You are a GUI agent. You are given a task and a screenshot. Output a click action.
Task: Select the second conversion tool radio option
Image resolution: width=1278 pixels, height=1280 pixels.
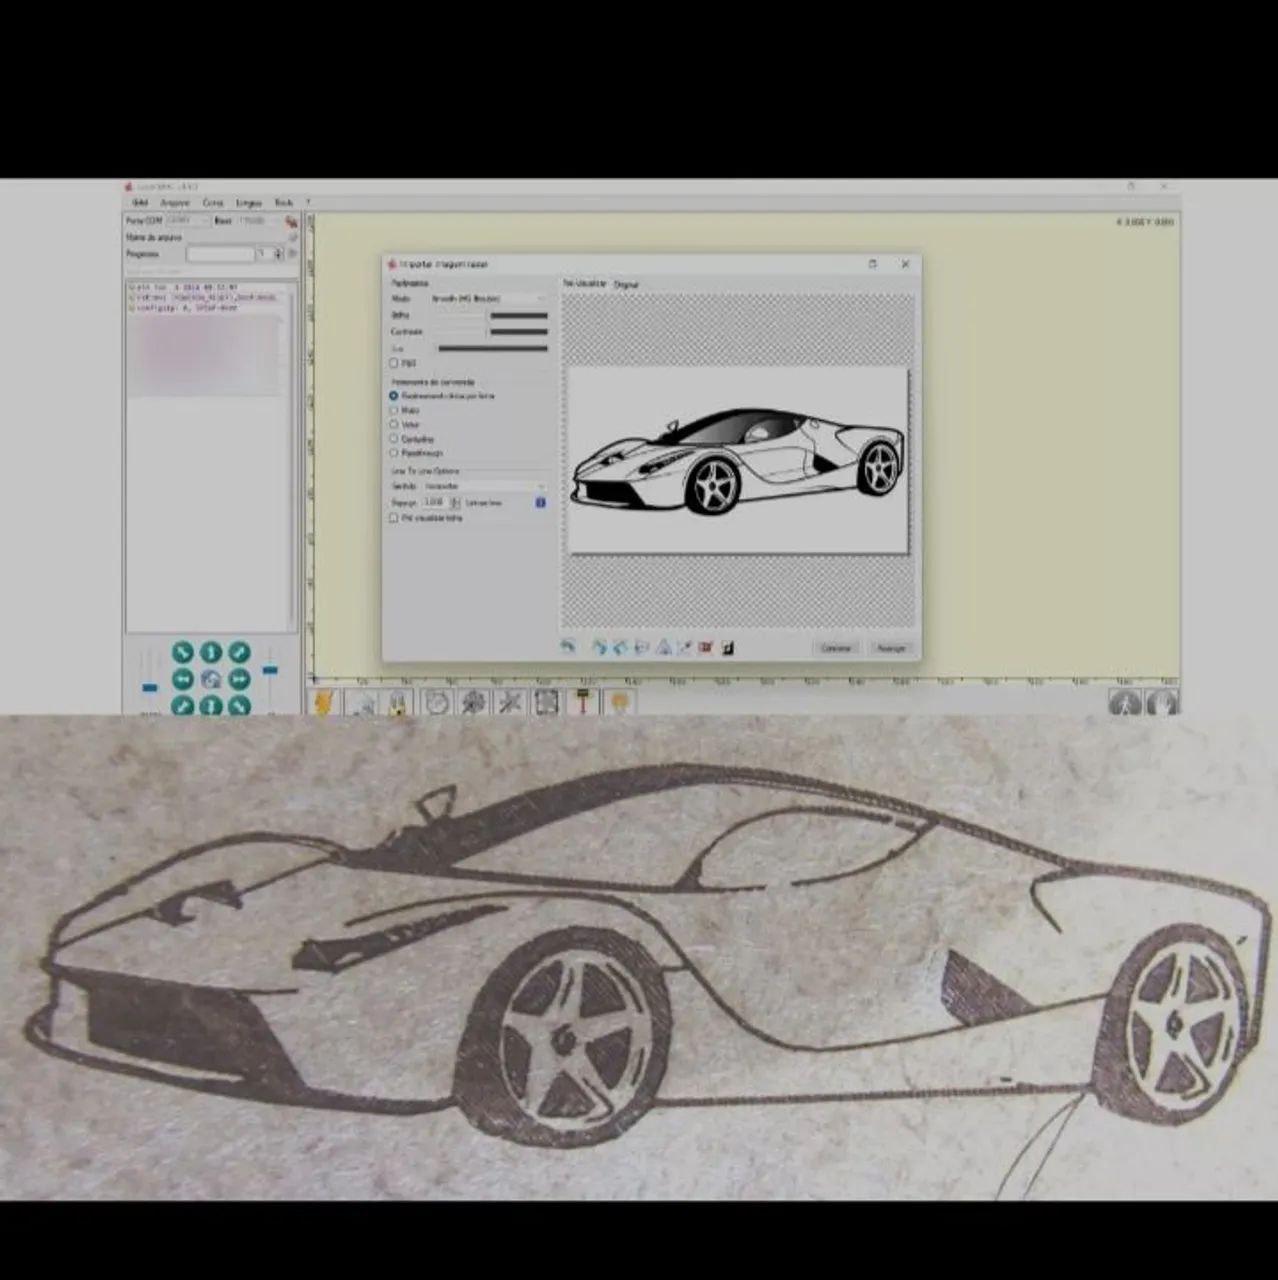[394, 410]
